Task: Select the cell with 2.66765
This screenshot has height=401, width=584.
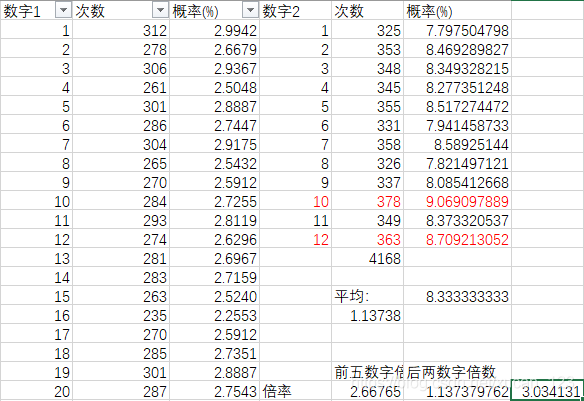Action: [x=367, y=391]
